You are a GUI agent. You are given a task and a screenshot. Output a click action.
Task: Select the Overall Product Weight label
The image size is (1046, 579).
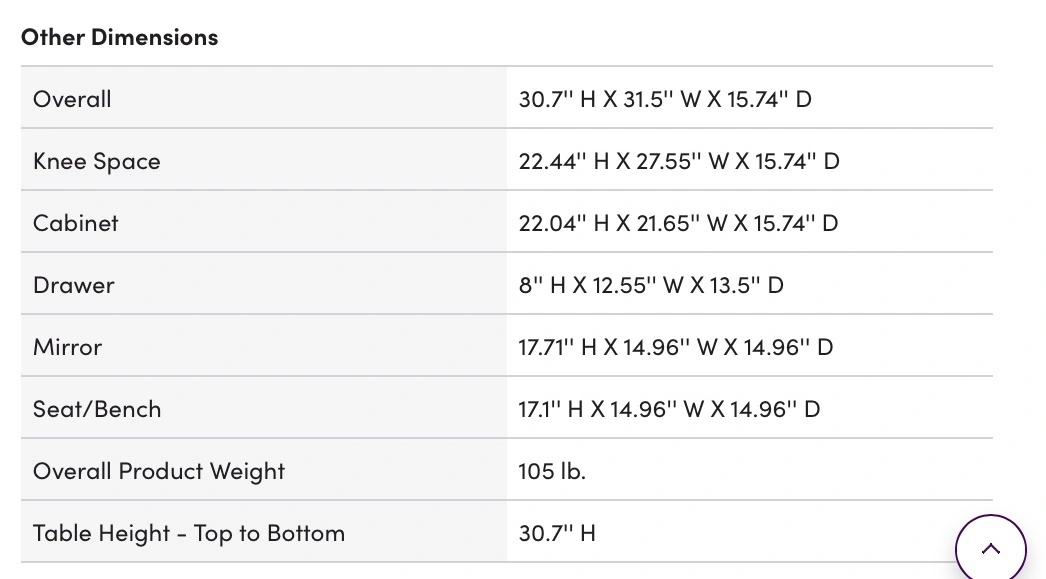[x=159, y=471]
